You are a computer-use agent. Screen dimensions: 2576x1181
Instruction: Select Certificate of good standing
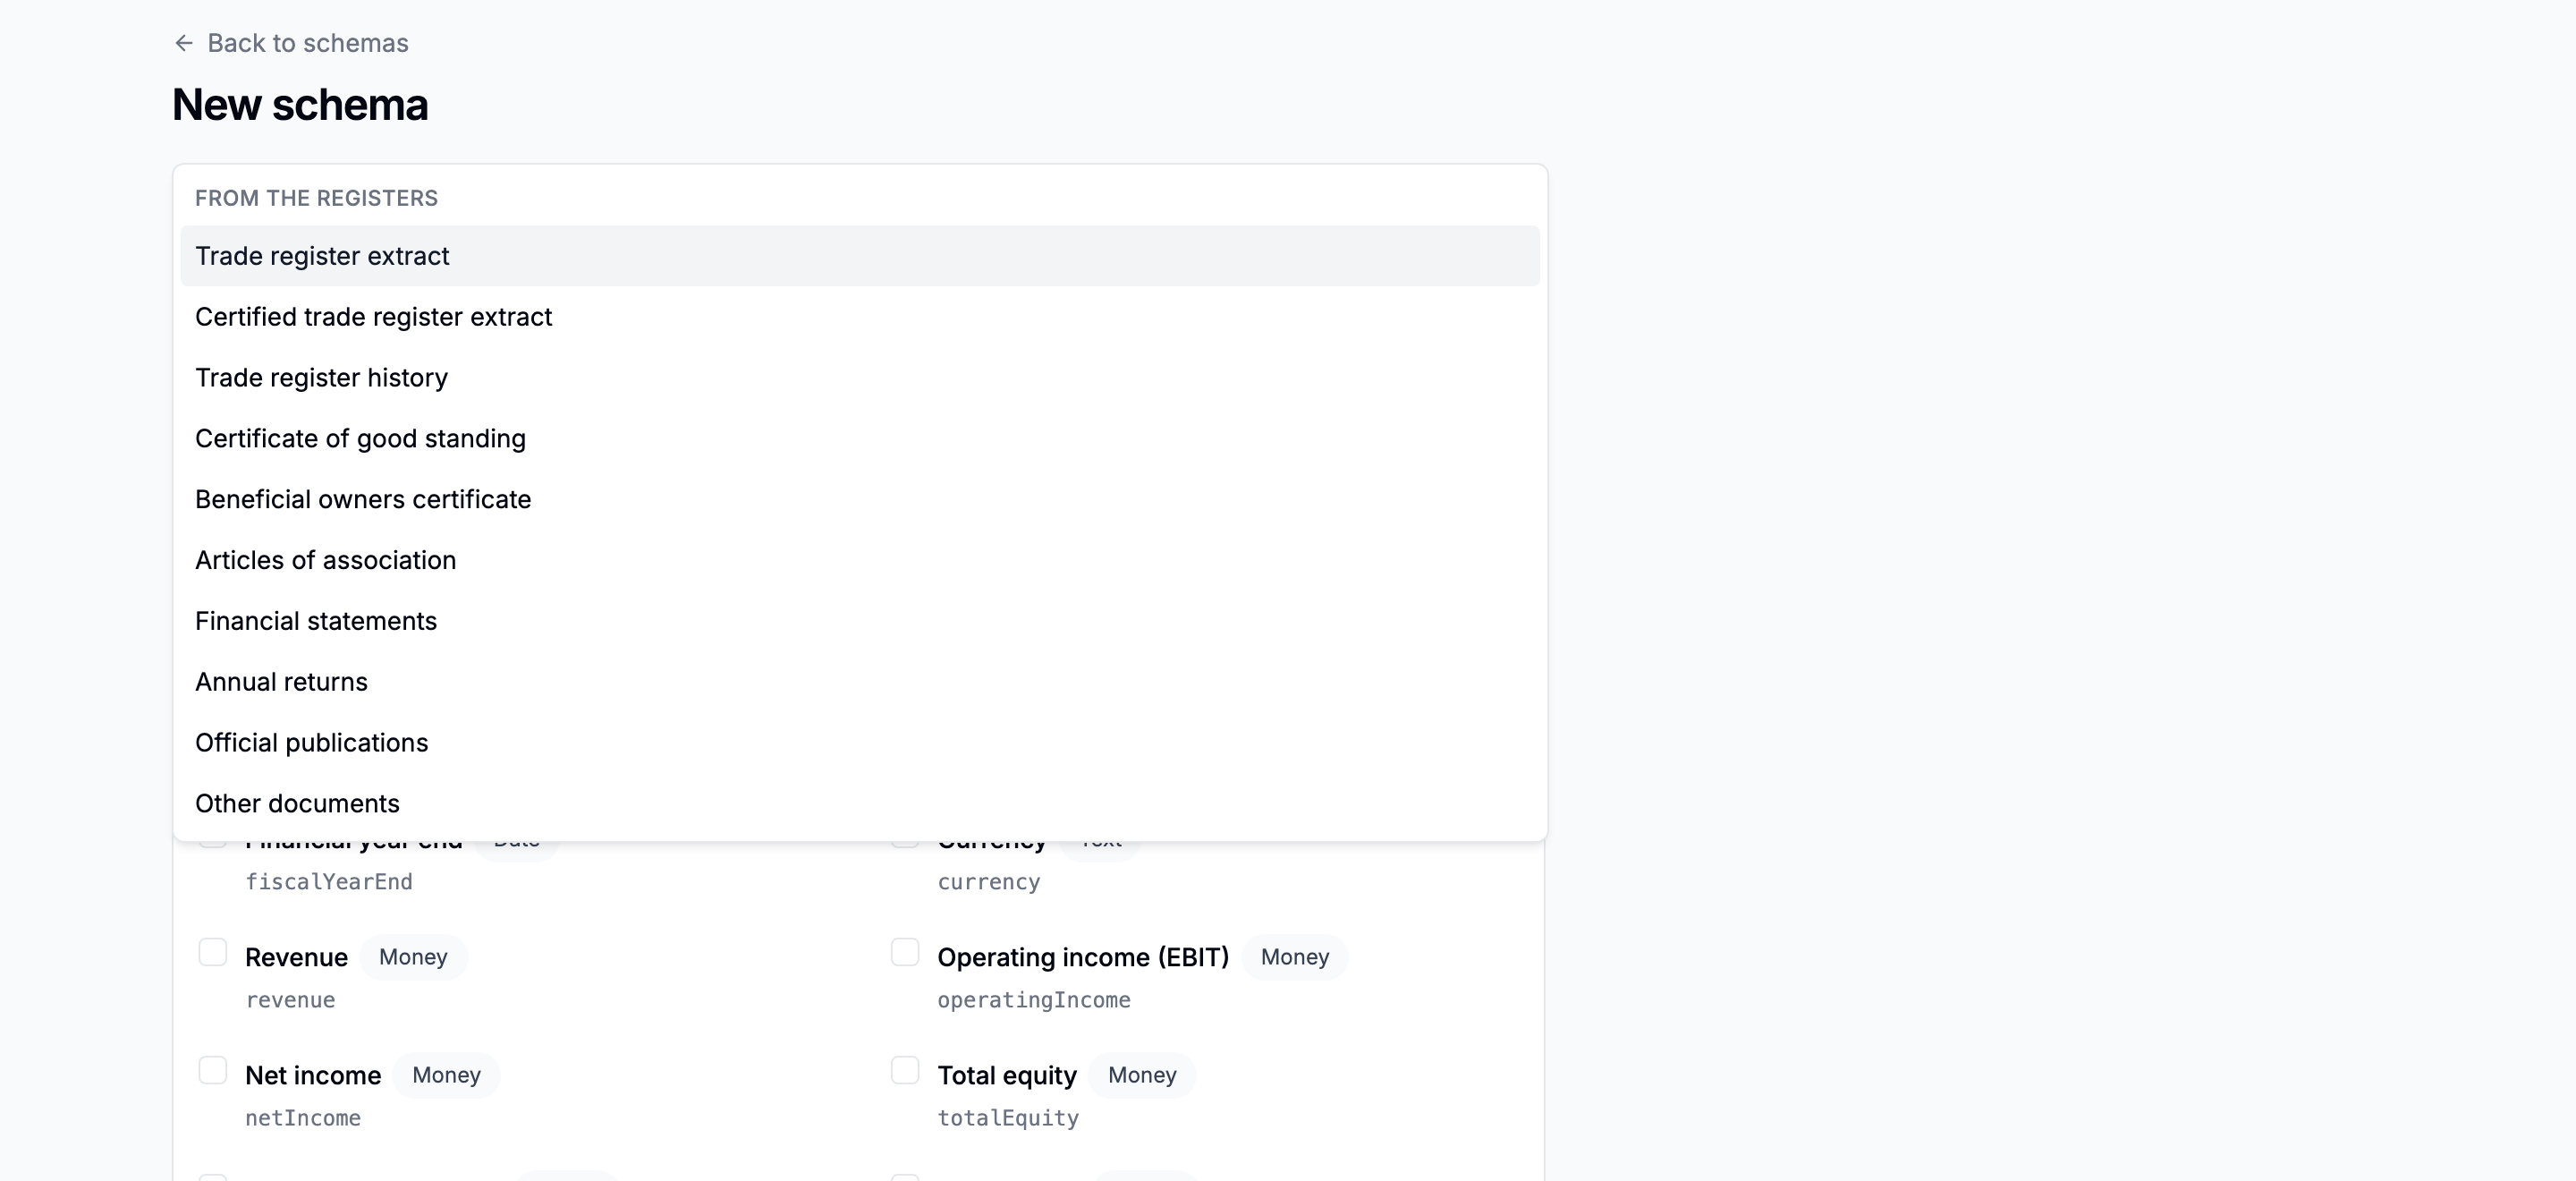[860, 439]
